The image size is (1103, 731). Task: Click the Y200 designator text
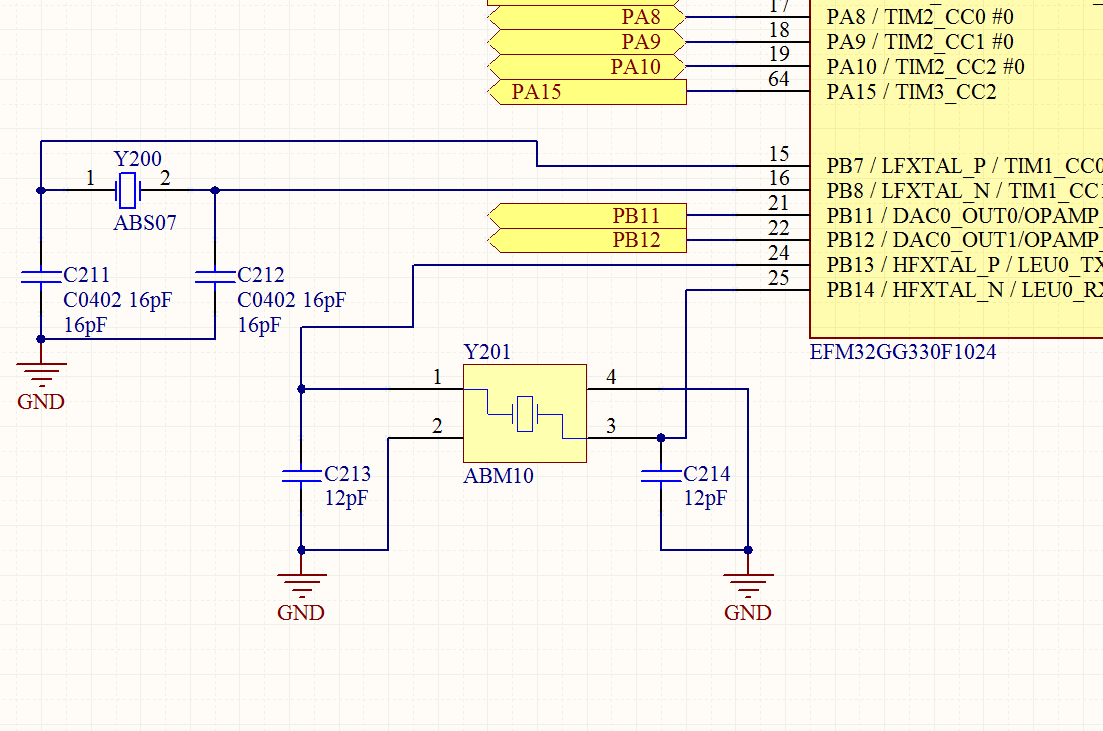point(138,159)
